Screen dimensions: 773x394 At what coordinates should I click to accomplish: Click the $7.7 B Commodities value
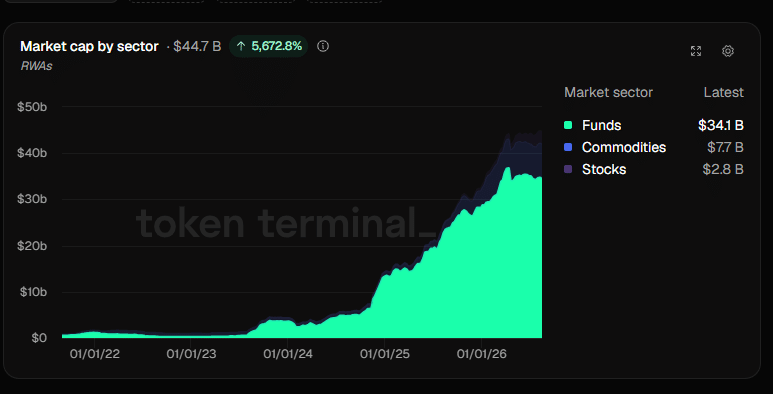pyautogui.click(x=725, y=147)
